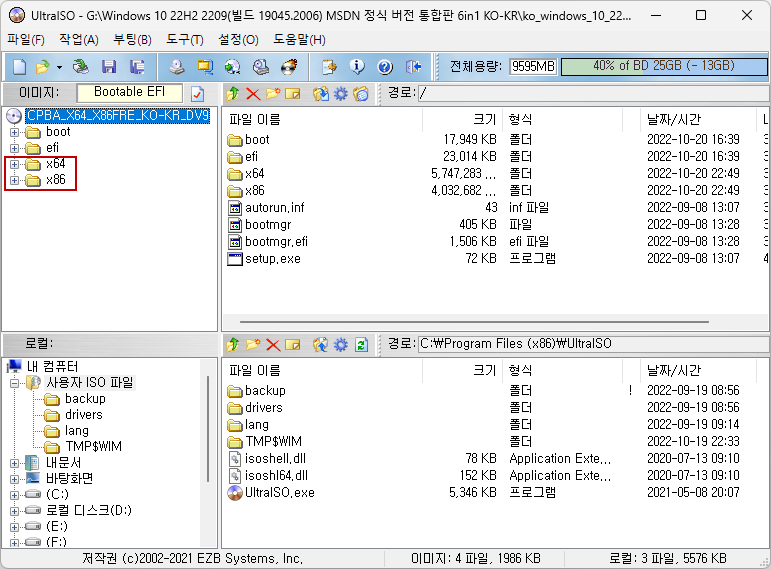771x569 pixels.
Task: Open the 파일(F) menu
Action: pyautogui.click(x=26, y=39)
